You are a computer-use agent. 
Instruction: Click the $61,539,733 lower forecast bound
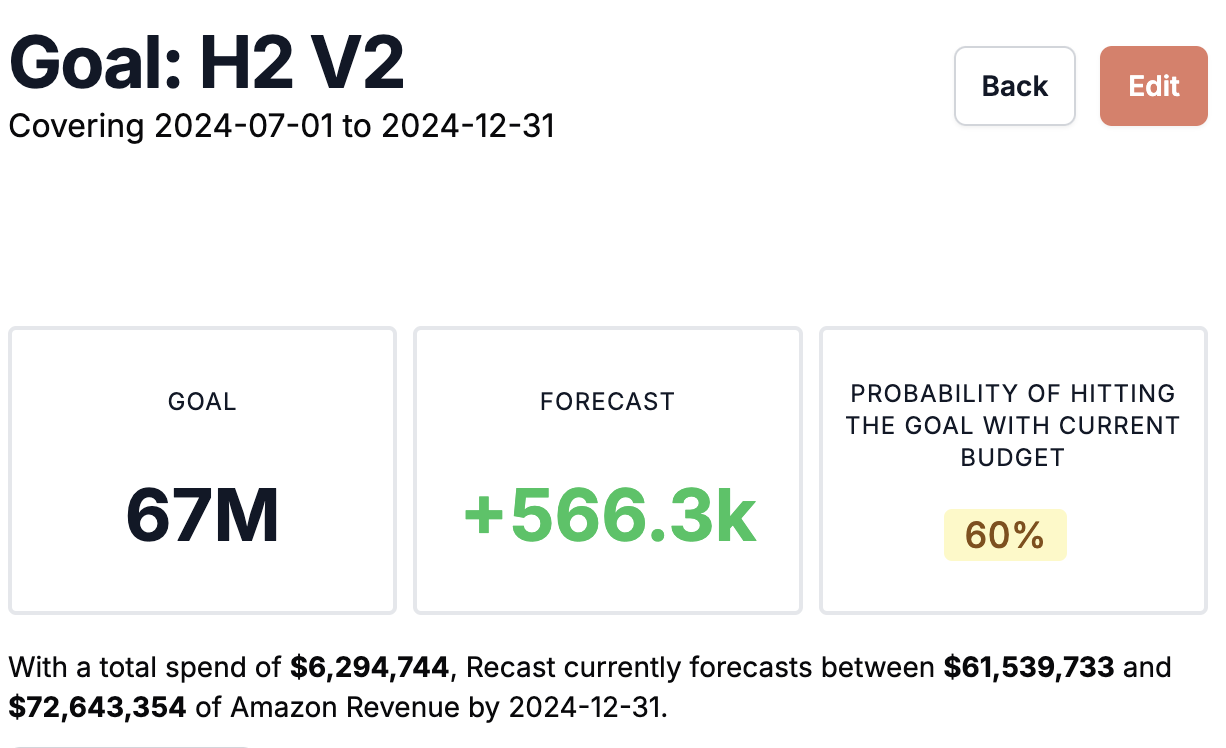tap(1028, 667)
